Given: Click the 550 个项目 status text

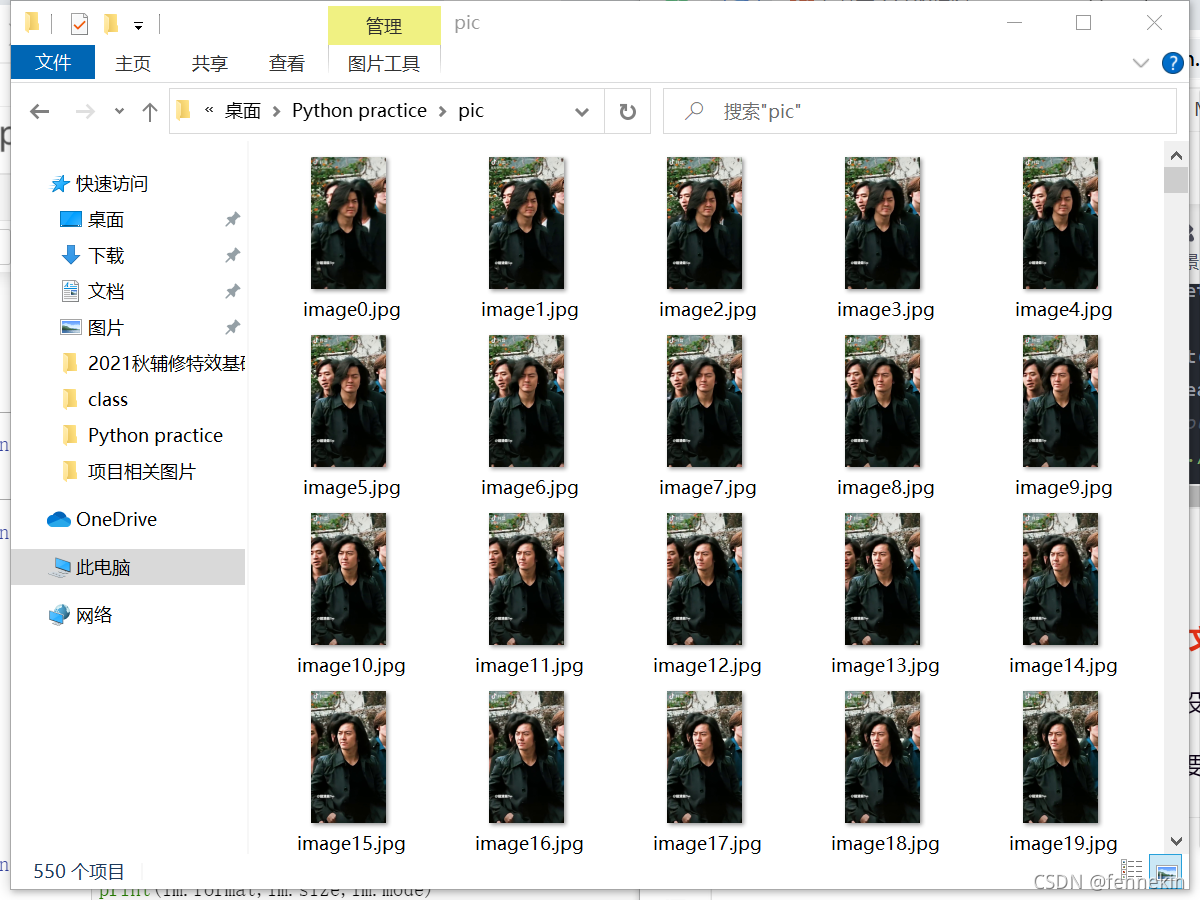Looking at the screenshot, I should tap(79, 871).
